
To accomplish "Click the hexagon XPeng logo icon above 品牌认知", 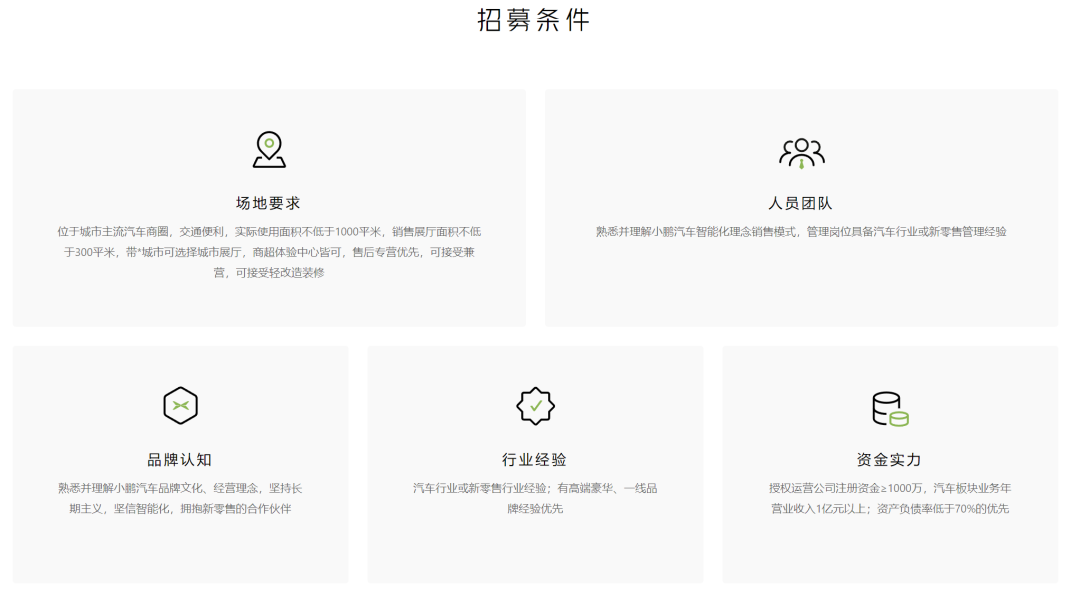I will (x=180, y=406).
